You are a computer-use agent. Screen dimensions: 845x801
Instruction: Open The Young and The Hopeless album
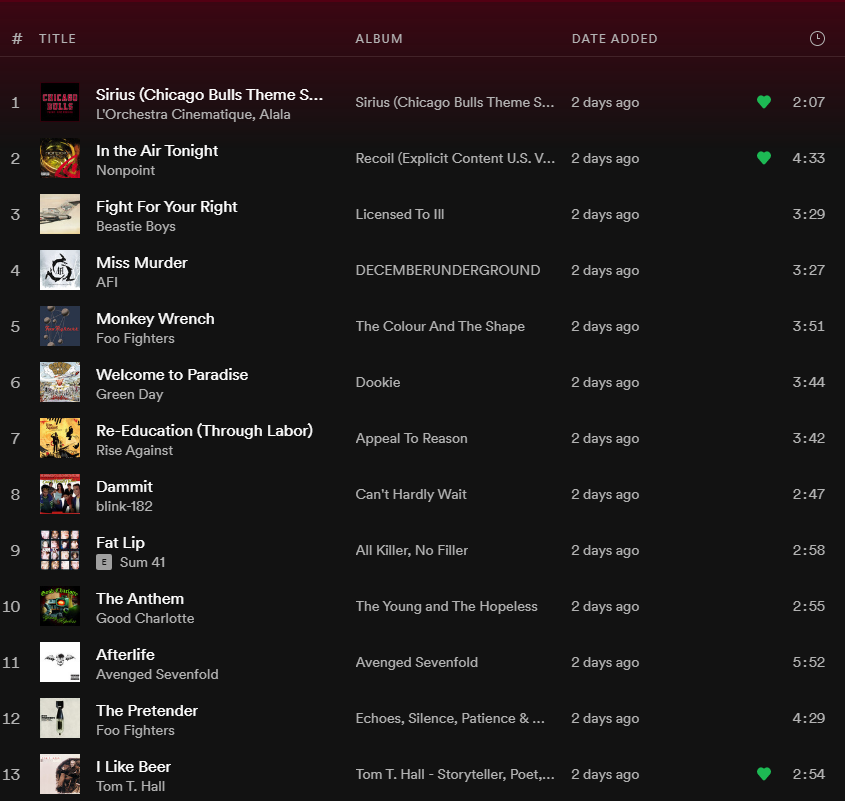tap(446, 606)
